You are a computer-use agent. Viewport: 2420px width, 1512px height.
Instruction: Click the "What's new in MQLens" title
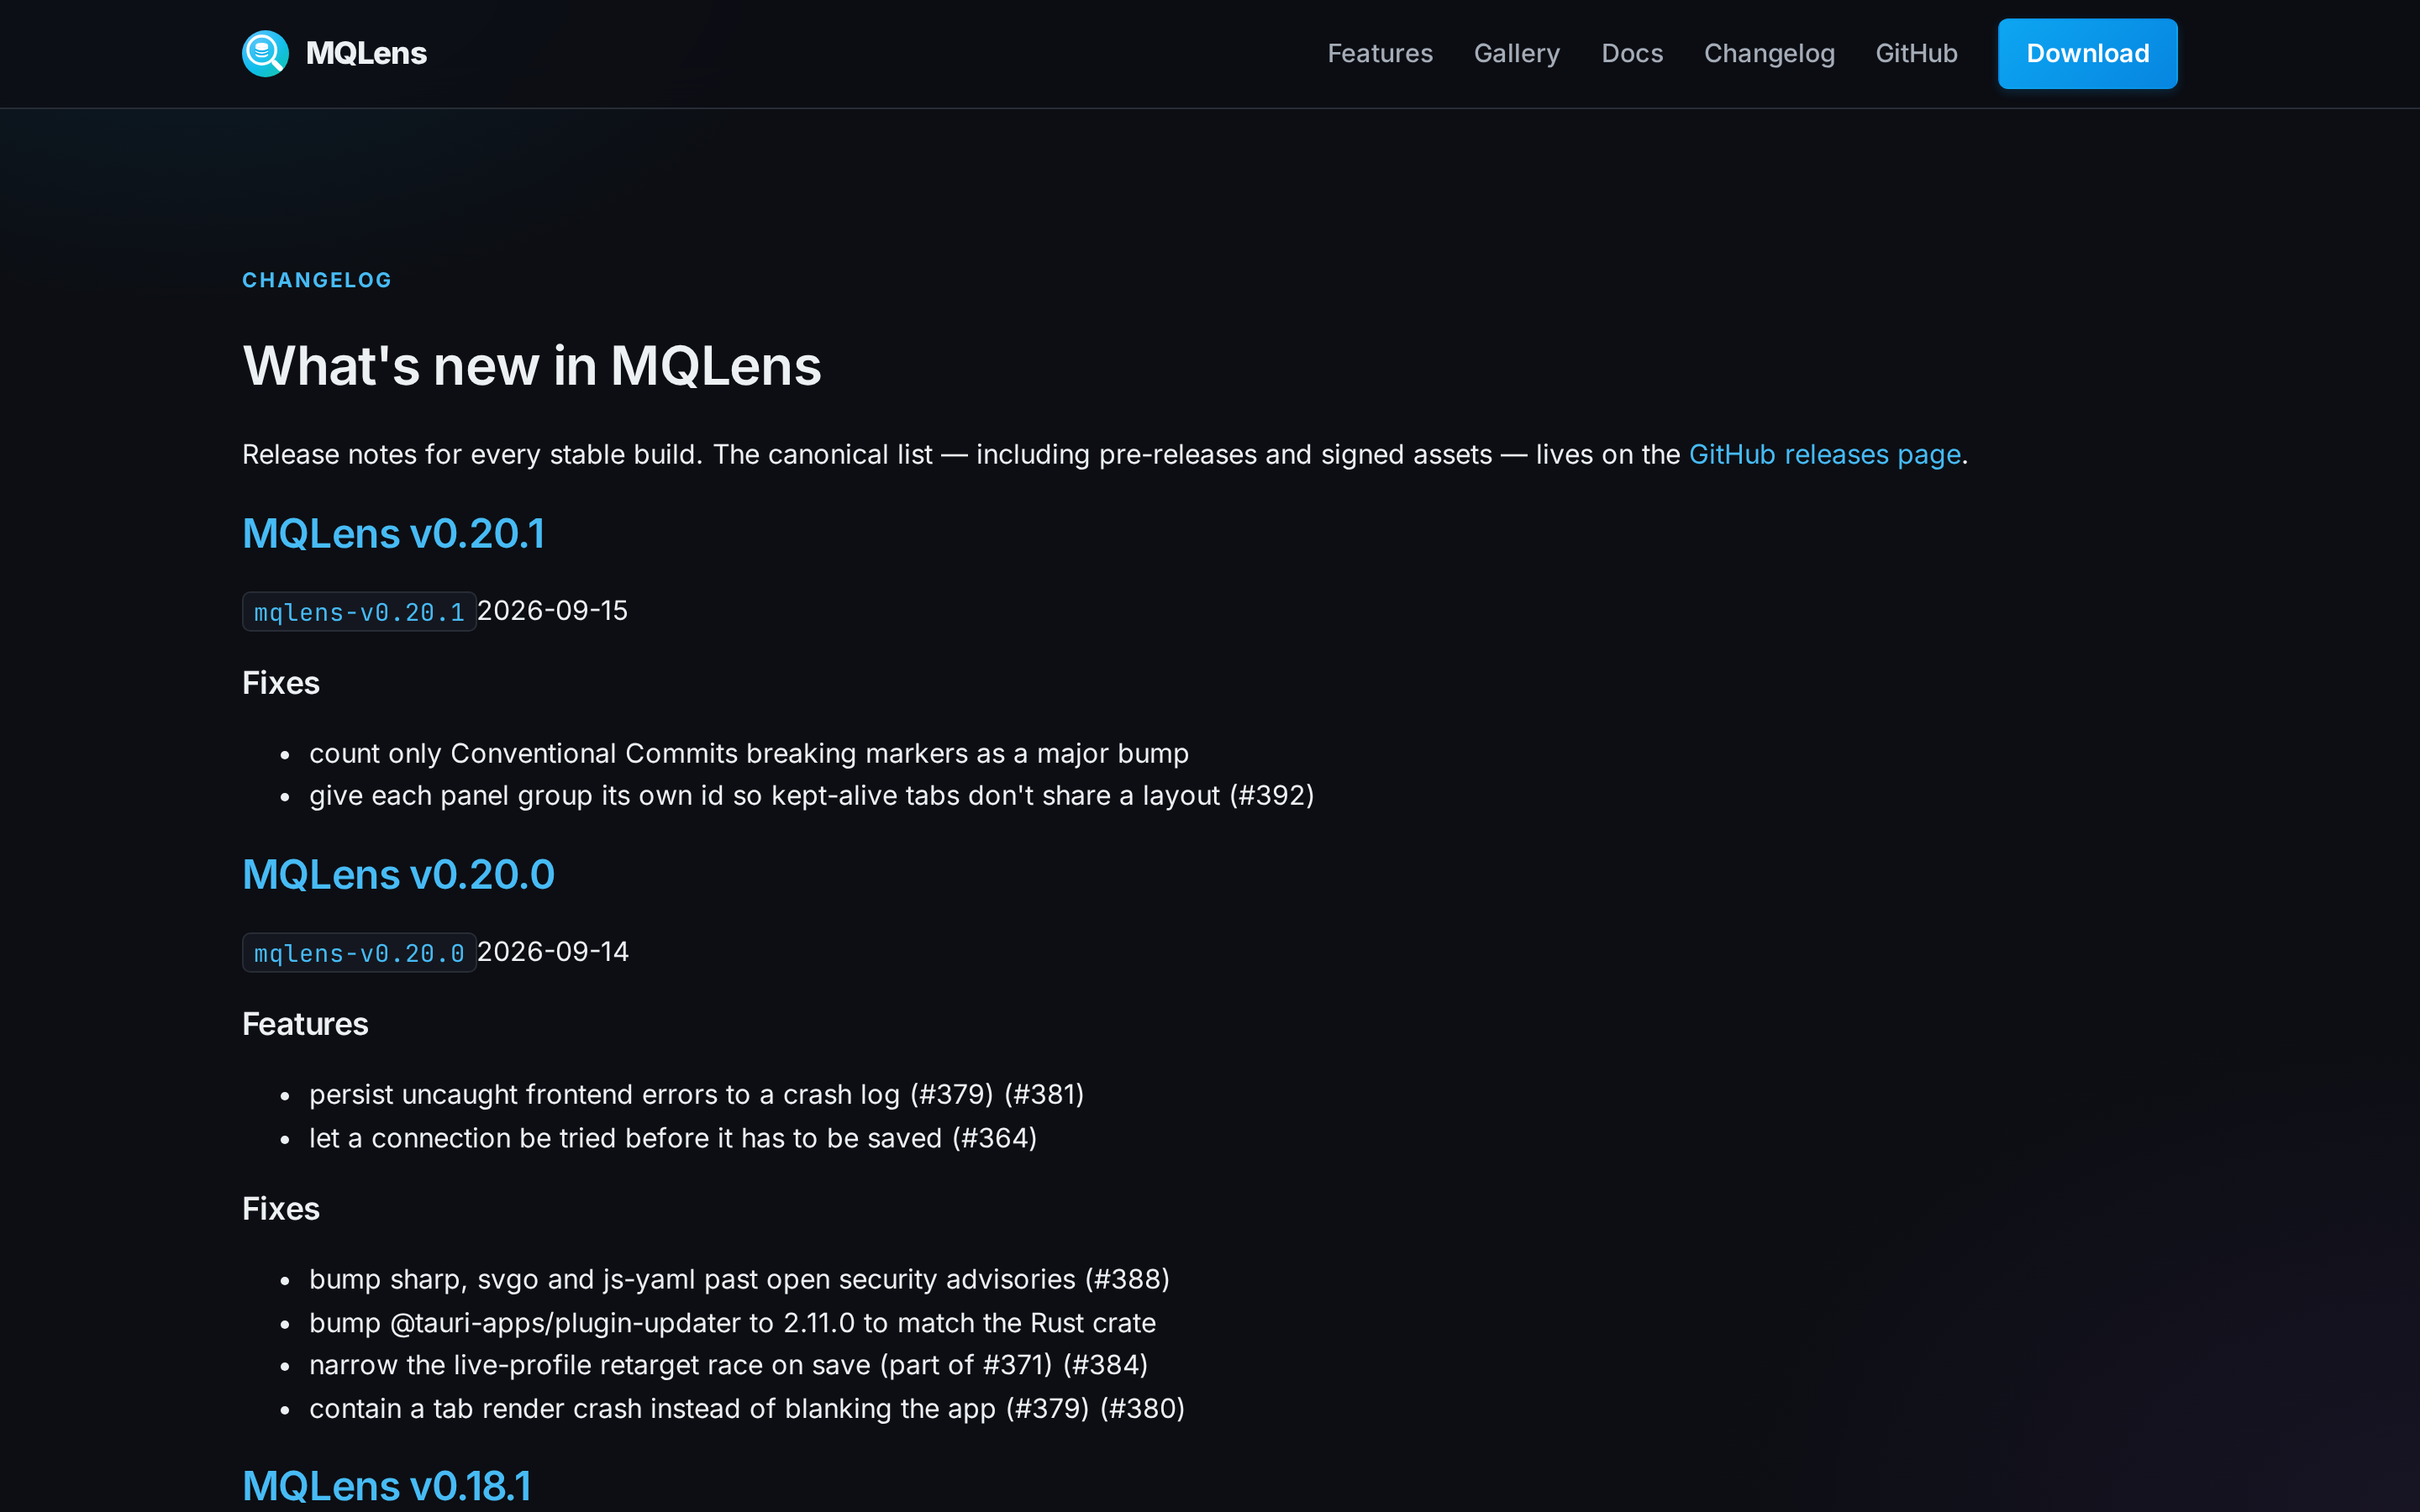click(532, 366)
